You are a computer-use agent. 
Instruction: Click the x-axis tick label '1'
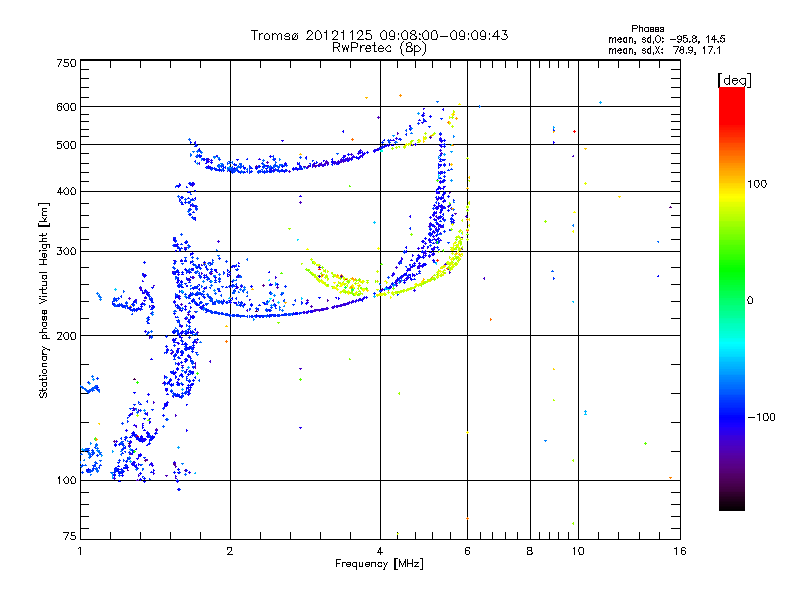click(80, 551)
